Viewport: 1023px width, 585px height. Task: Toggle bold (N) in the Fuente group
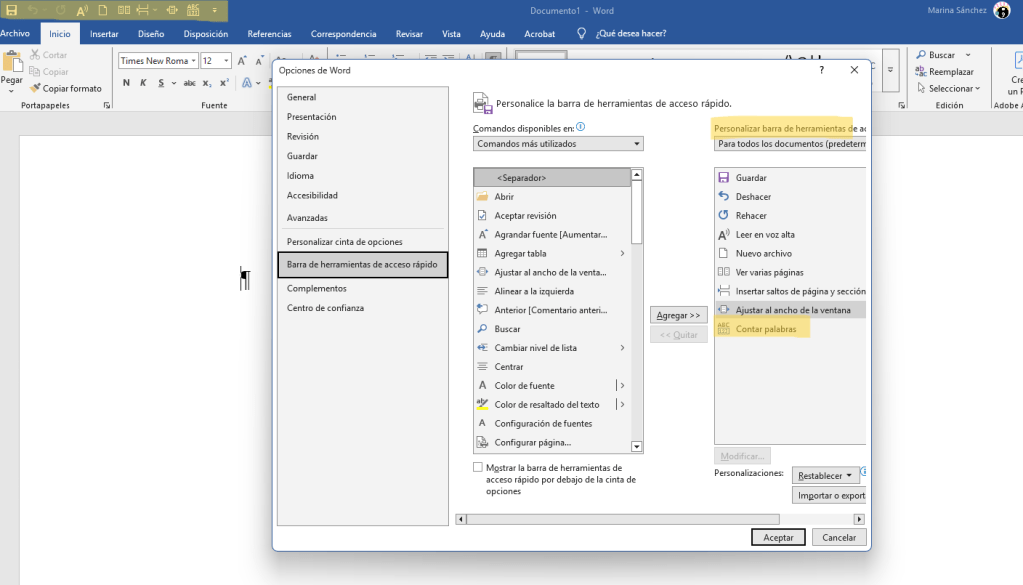pyautogui.click(x=127, y=83)
